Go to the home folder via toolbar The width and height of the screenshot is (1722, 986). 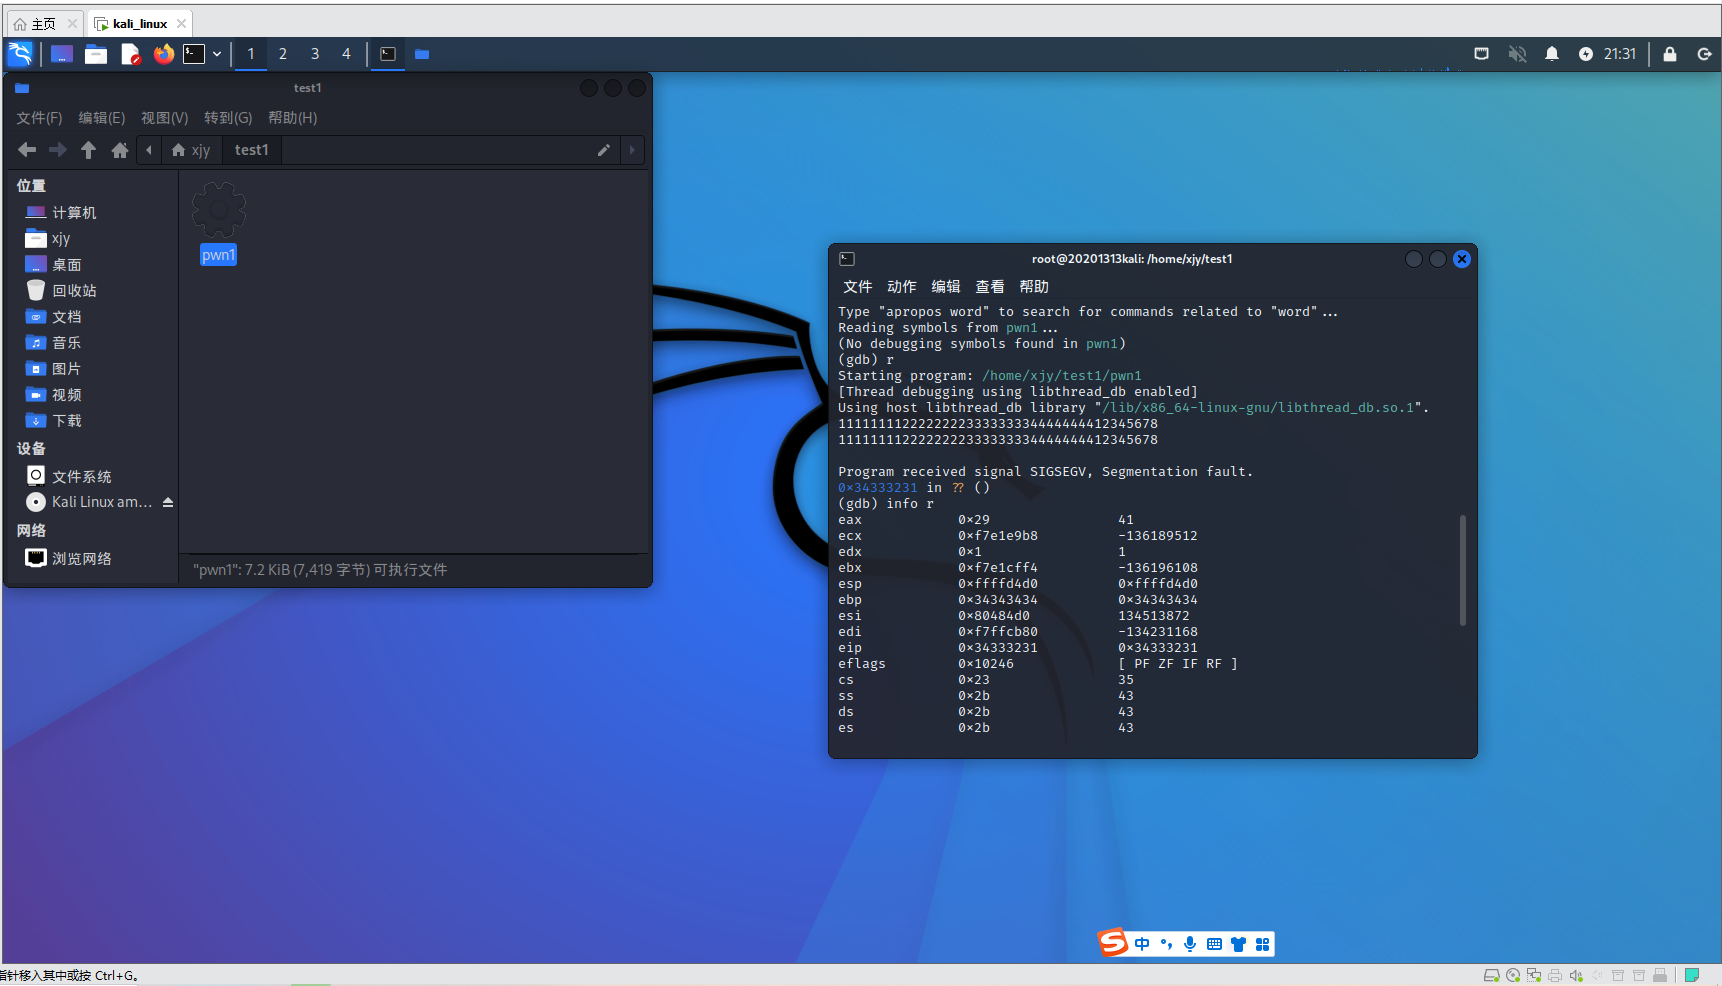click(120, 150)
